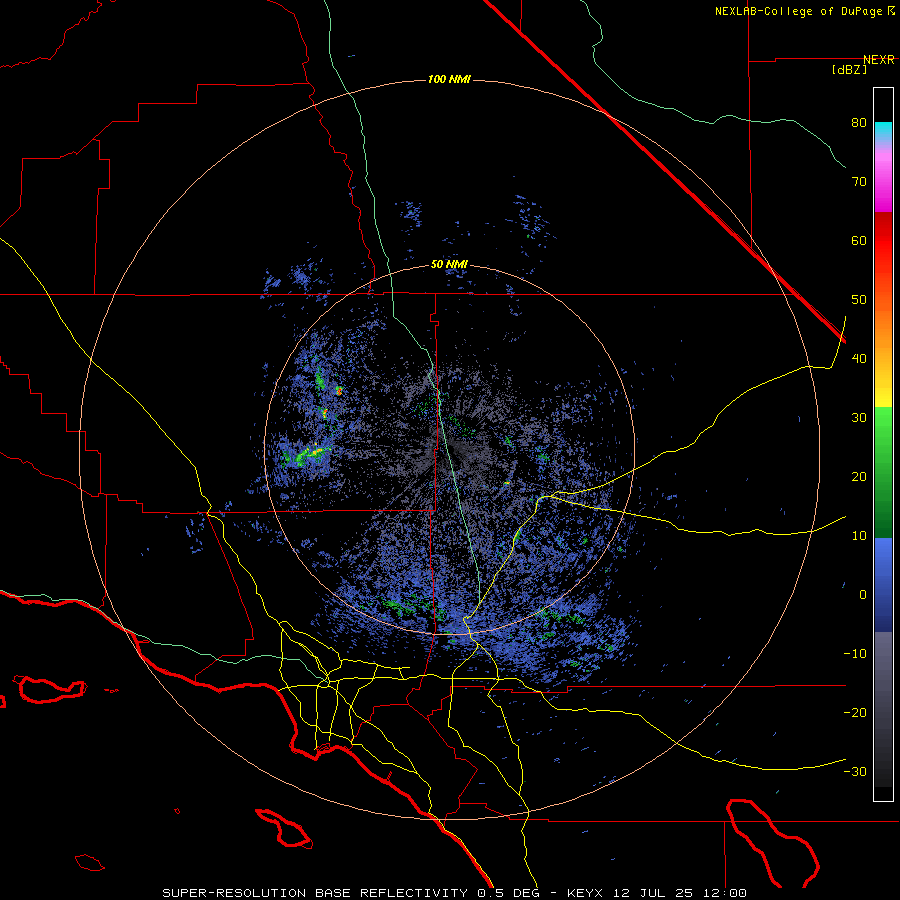Click the blue band of the color bar

[883, 584]
